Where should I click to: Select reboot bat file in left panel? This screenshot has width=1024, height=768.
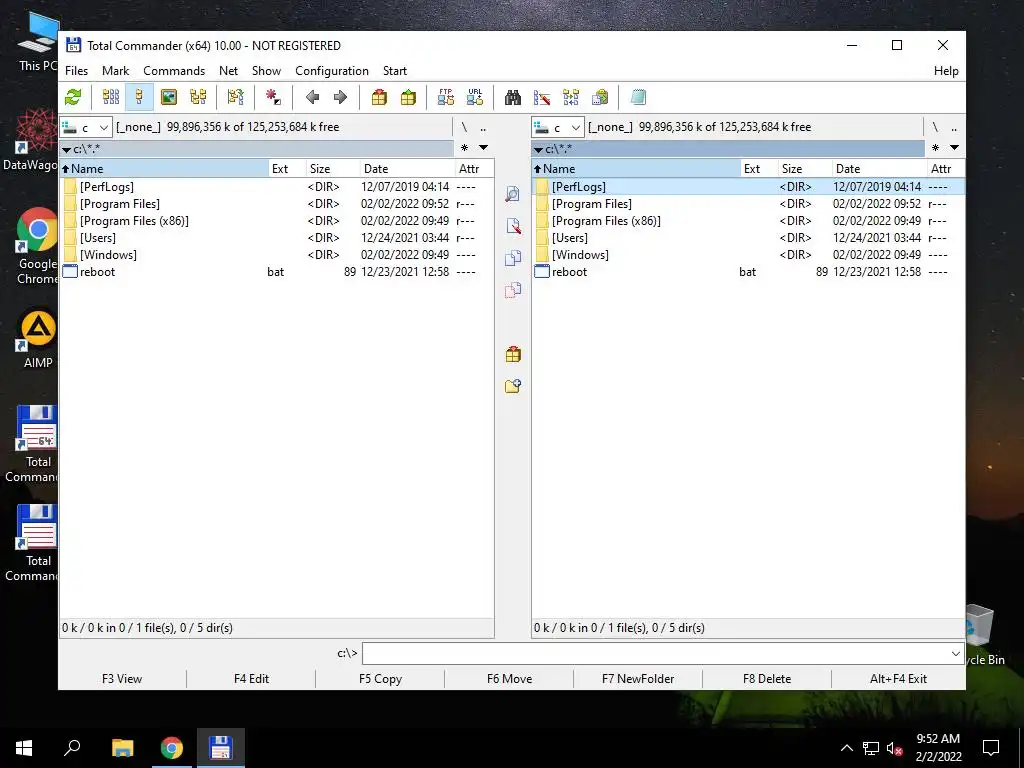[277, 272]
